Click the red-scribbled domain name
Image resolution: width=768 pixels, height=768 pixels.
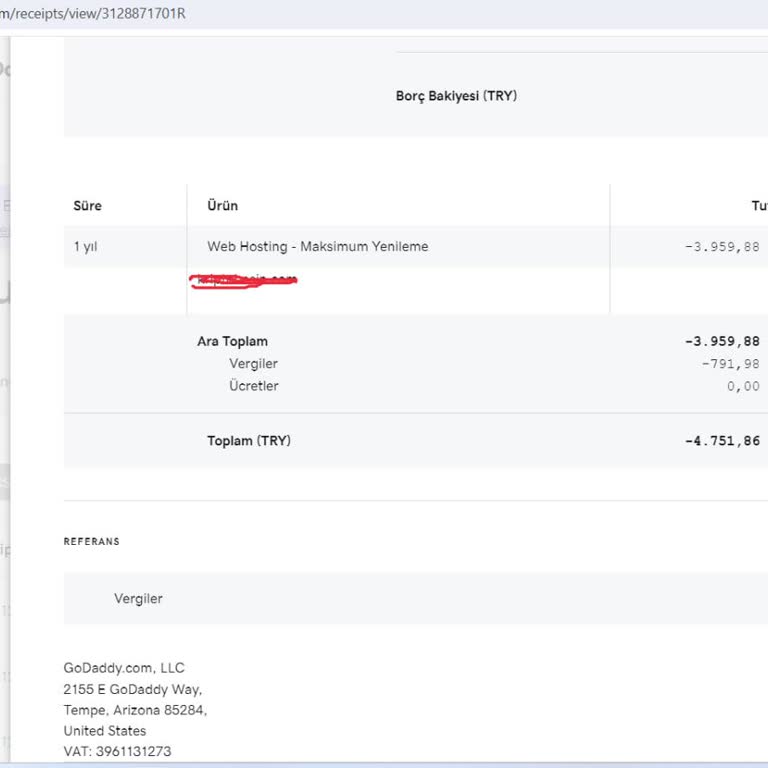(x=243, y=281)
